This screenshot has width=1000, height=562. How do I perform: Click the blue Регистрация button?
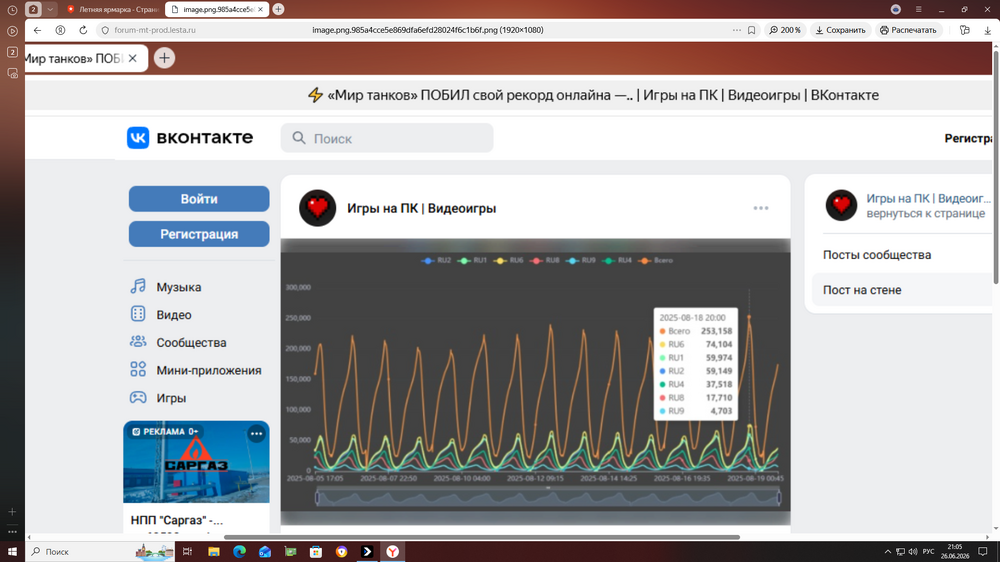tap(199, 234)
